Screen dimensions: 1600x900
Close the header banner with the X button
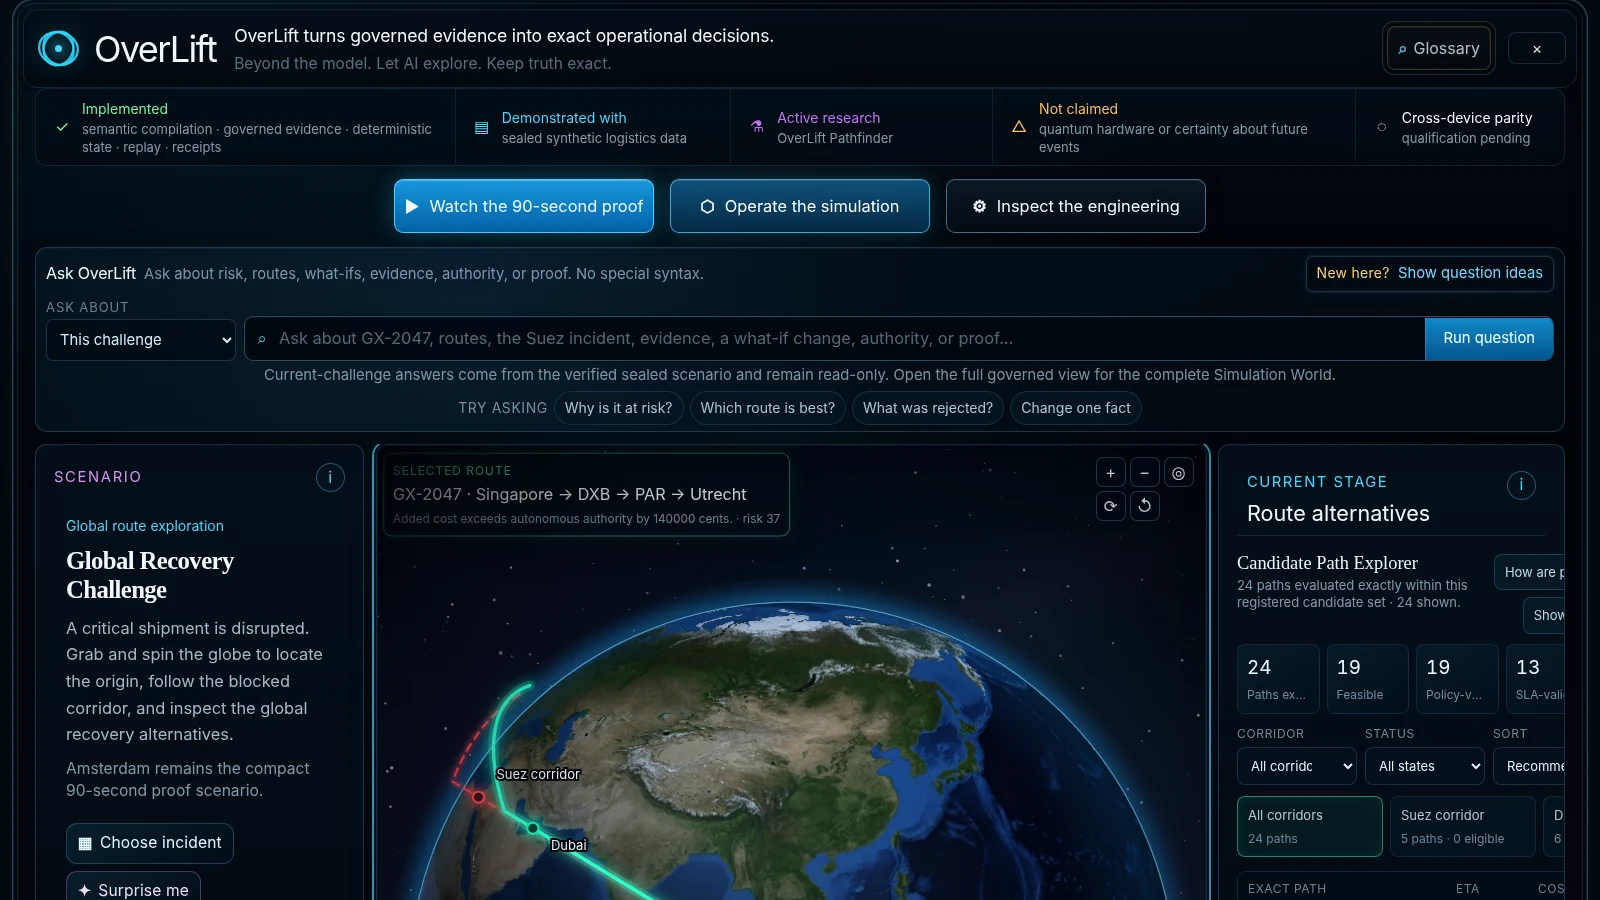1536,49
